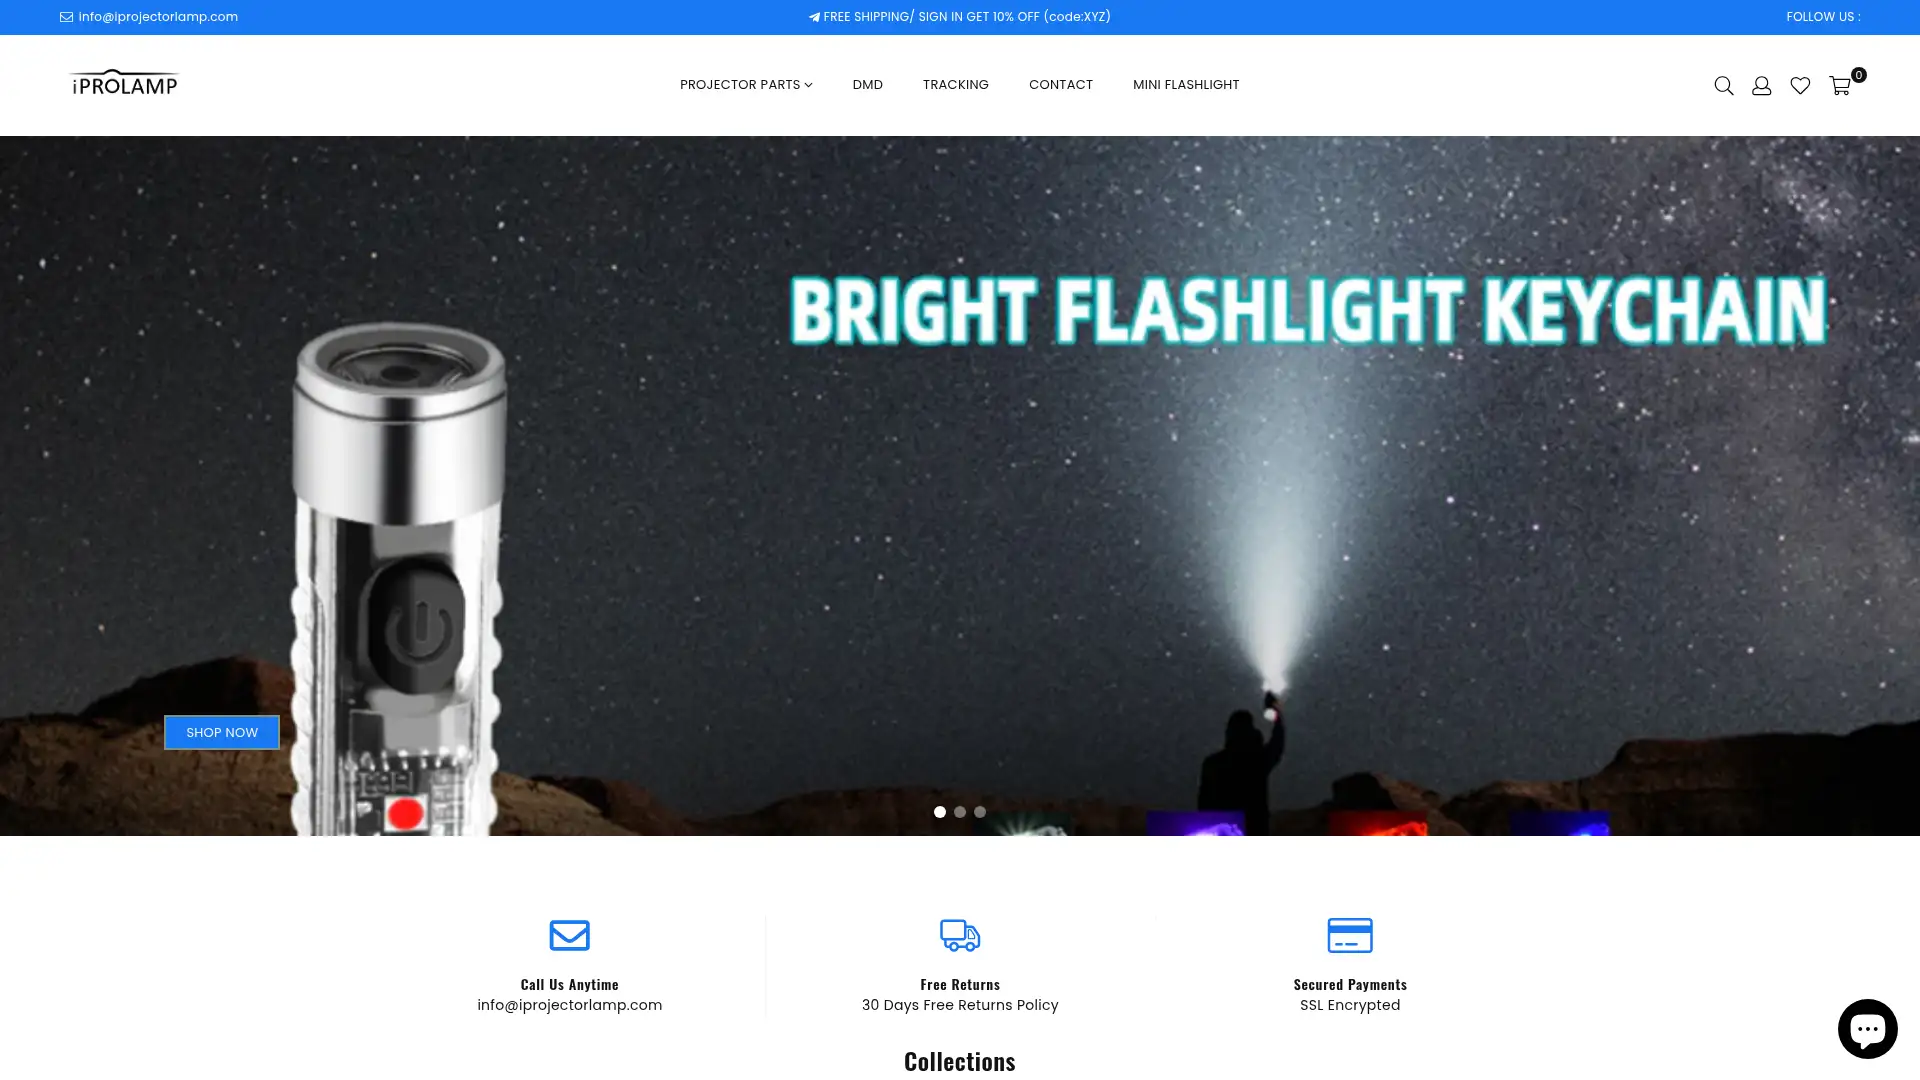Click the iPROLAMP logo
The height and width of the screenshot is (1080, 1920).
(123, 84)
